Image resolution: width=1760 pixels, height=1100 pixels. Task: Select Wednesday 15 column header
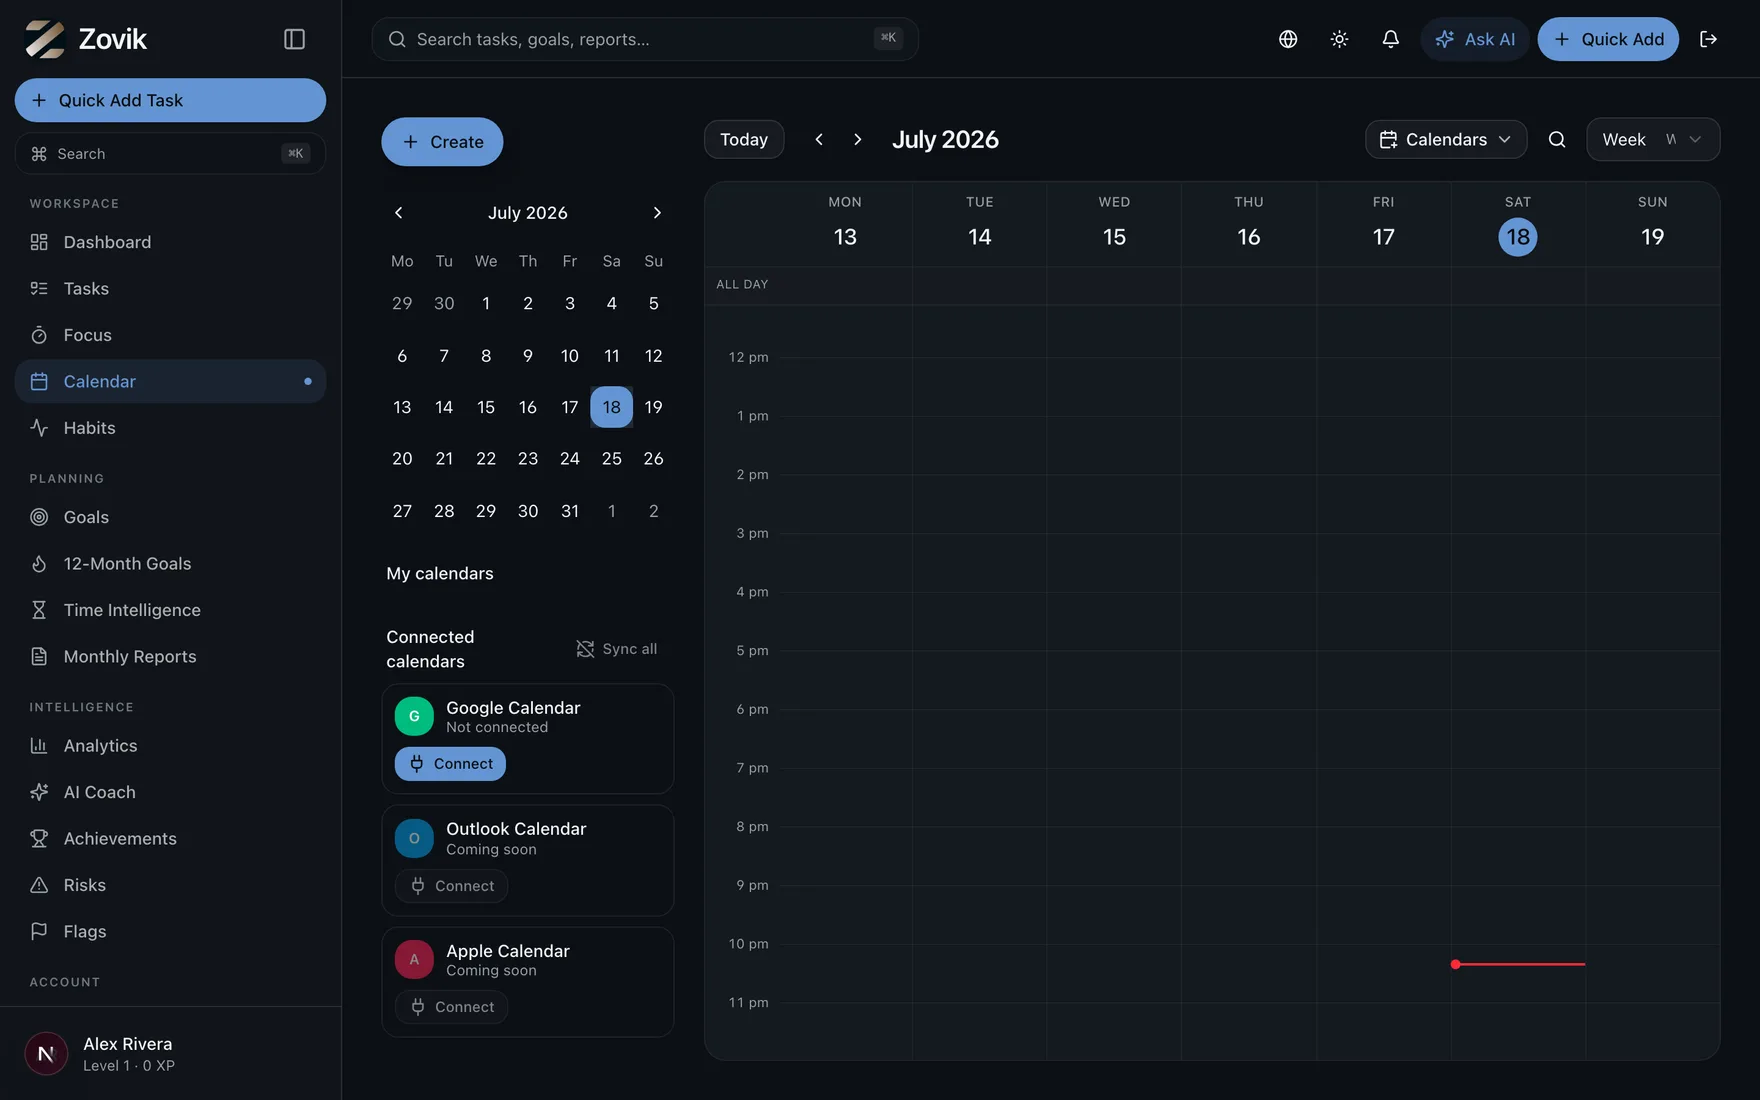click(x=1114, y=225)
